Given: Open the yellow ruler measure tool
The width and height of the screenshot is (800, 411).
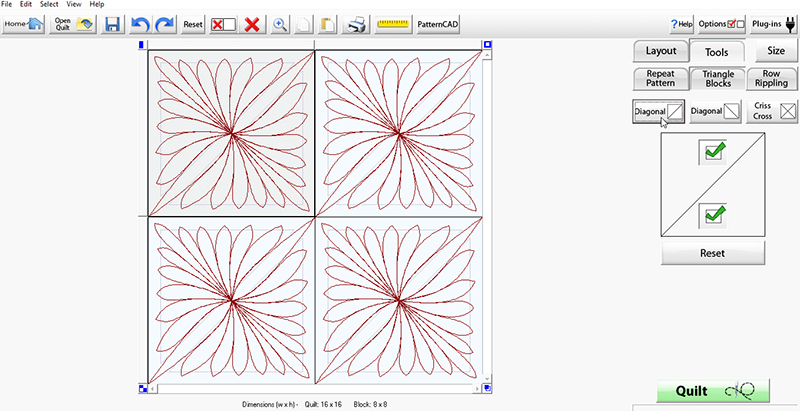Looking at the screenshot, I should point(393,23).
